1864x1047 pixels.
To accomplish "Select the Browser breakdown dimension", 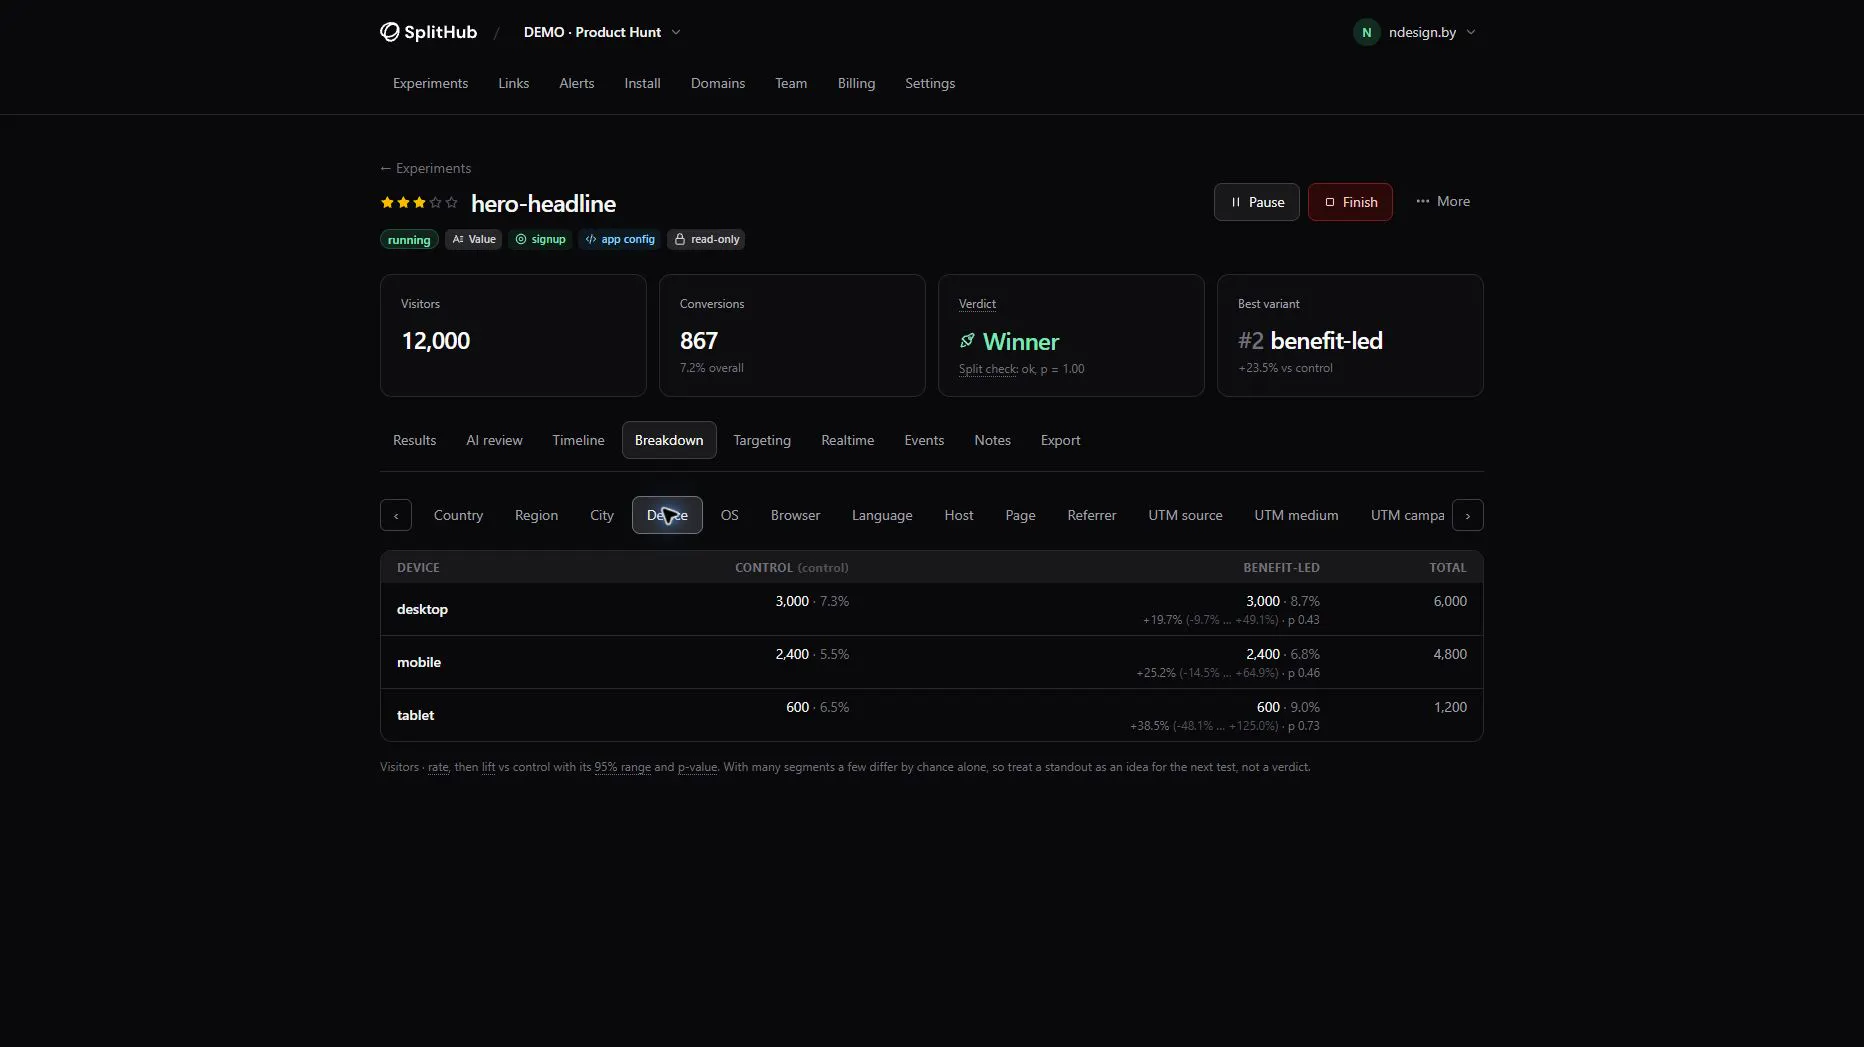I will point(795,515).
